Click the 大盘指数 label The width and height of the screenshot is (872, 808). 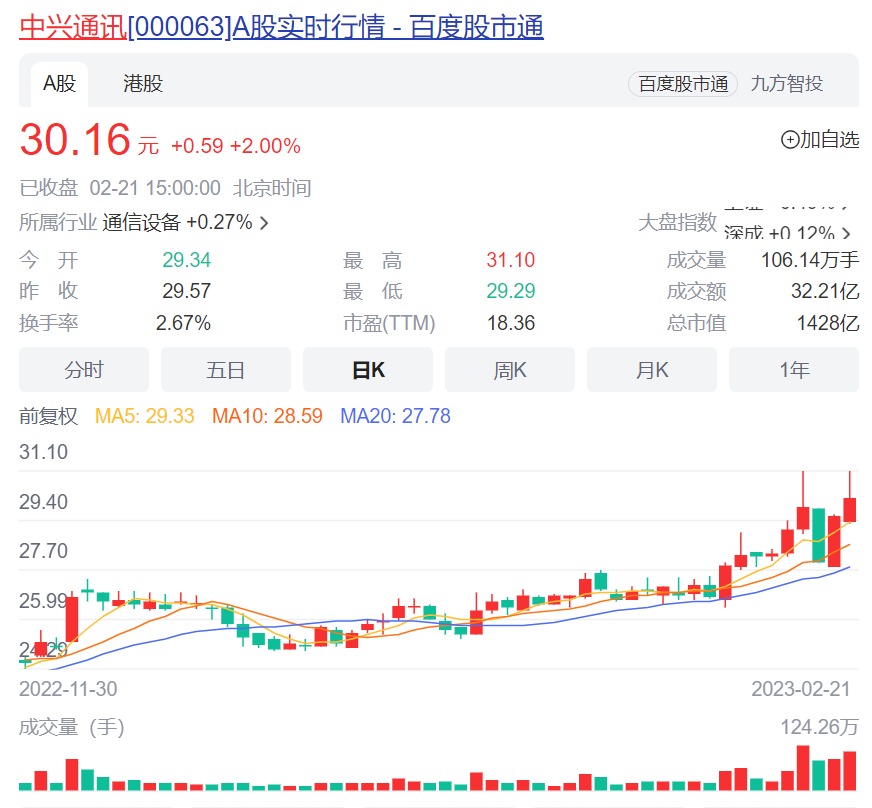[677, 222]
